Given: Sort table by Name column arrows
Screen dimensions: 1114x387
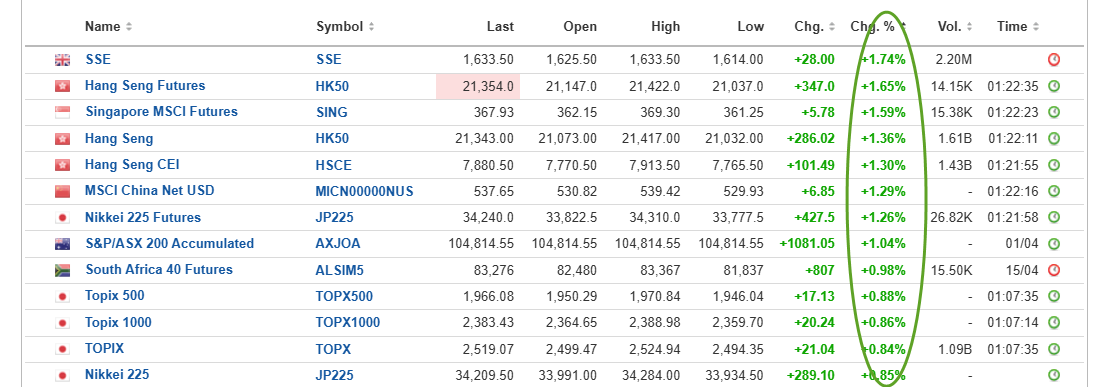Looking at the screenshot, I should (129, 27).
